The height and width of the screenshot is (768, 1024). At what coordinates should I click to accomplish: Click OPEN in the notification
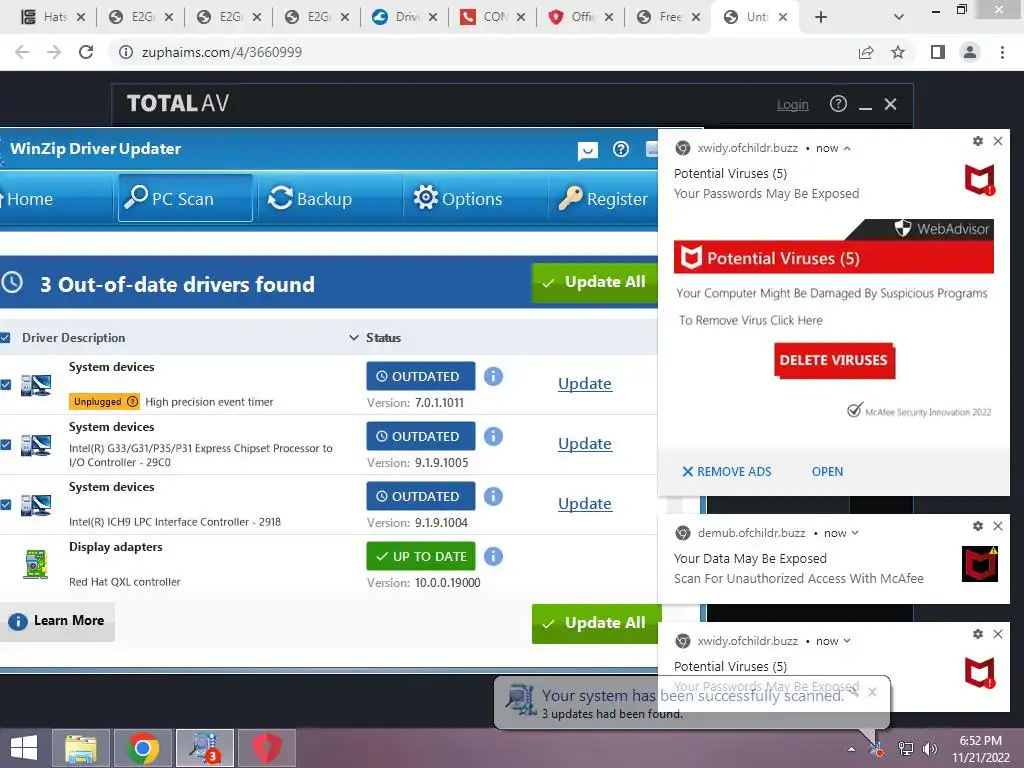tap(827, 472)
